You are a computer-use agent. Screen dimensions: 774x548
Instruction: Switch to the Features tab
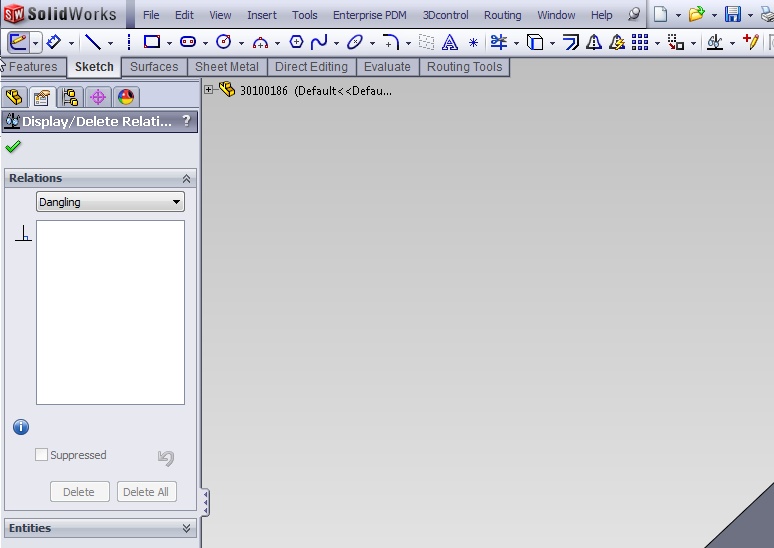(x=33, y=67)
